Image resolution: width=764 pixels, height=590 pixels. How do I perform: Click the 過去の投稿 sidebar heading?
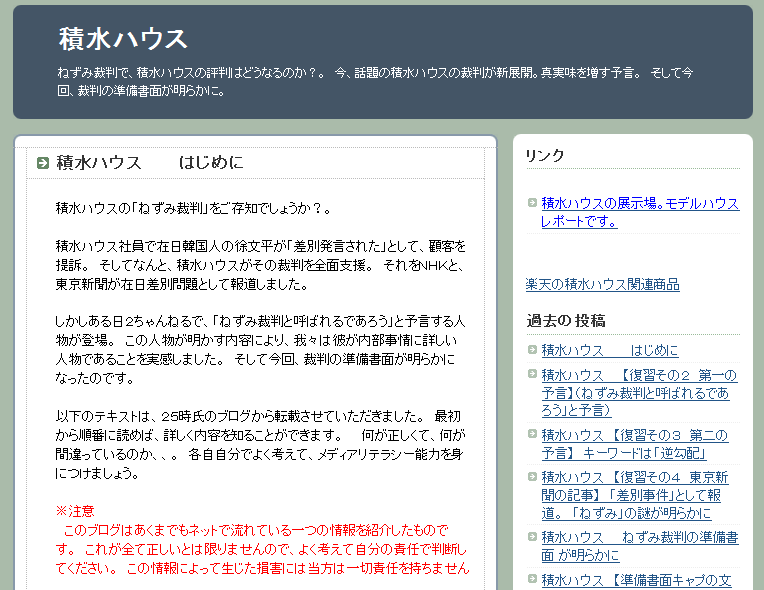[x=566, y=321]
